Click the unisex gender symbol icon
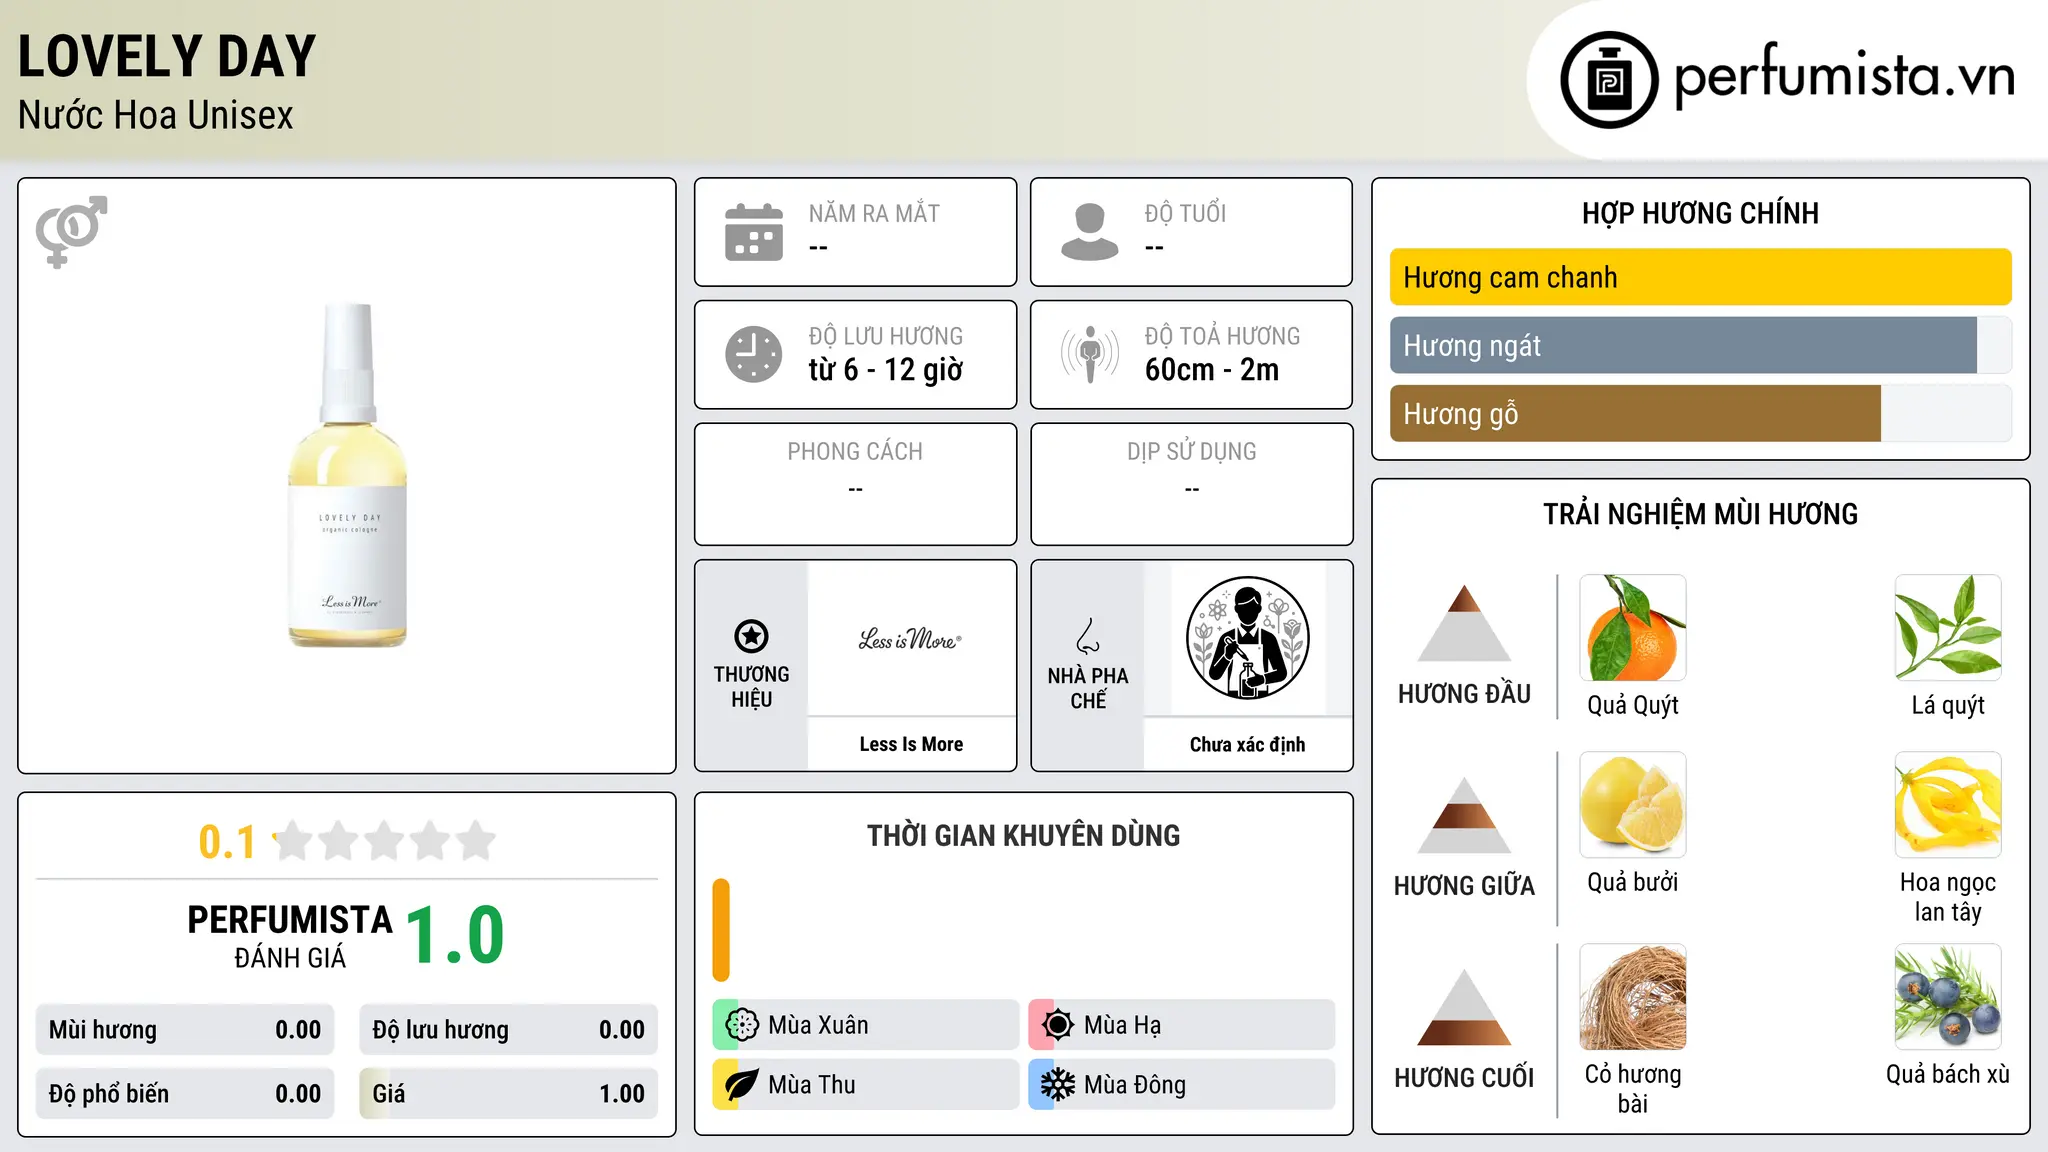This screenshot has width=2048, height=1152. tap(71, 231)
